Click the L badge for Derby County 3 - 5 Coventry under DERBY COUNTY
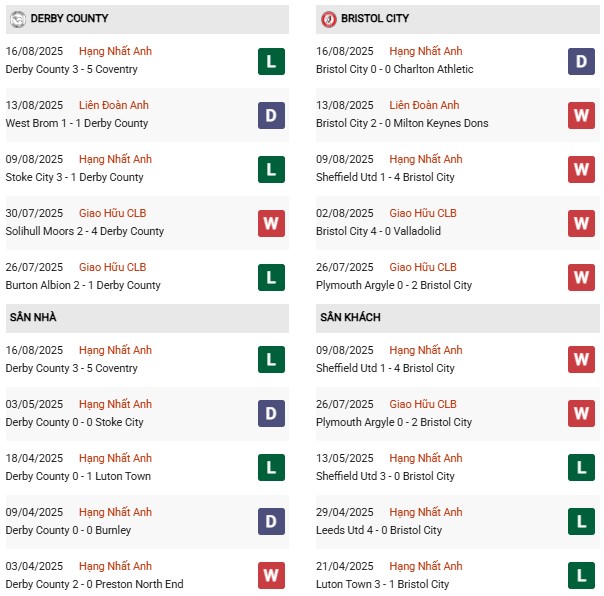Image resolution: width=604 pixels, height=596 pixels. (x=271, y=61)
